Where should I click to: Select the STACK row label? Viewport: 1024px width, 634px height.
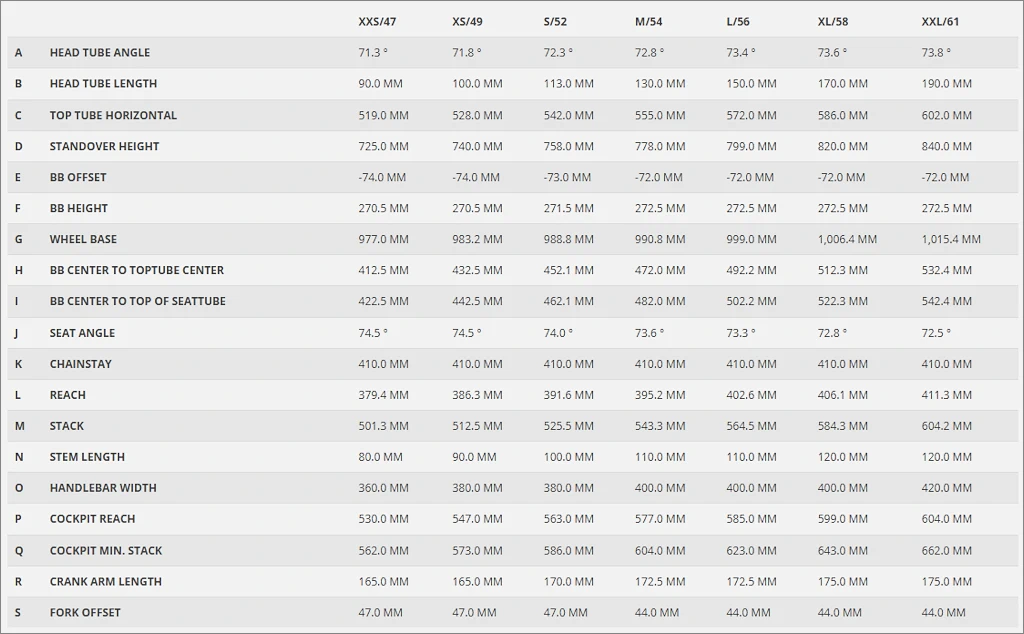point(67,426)
